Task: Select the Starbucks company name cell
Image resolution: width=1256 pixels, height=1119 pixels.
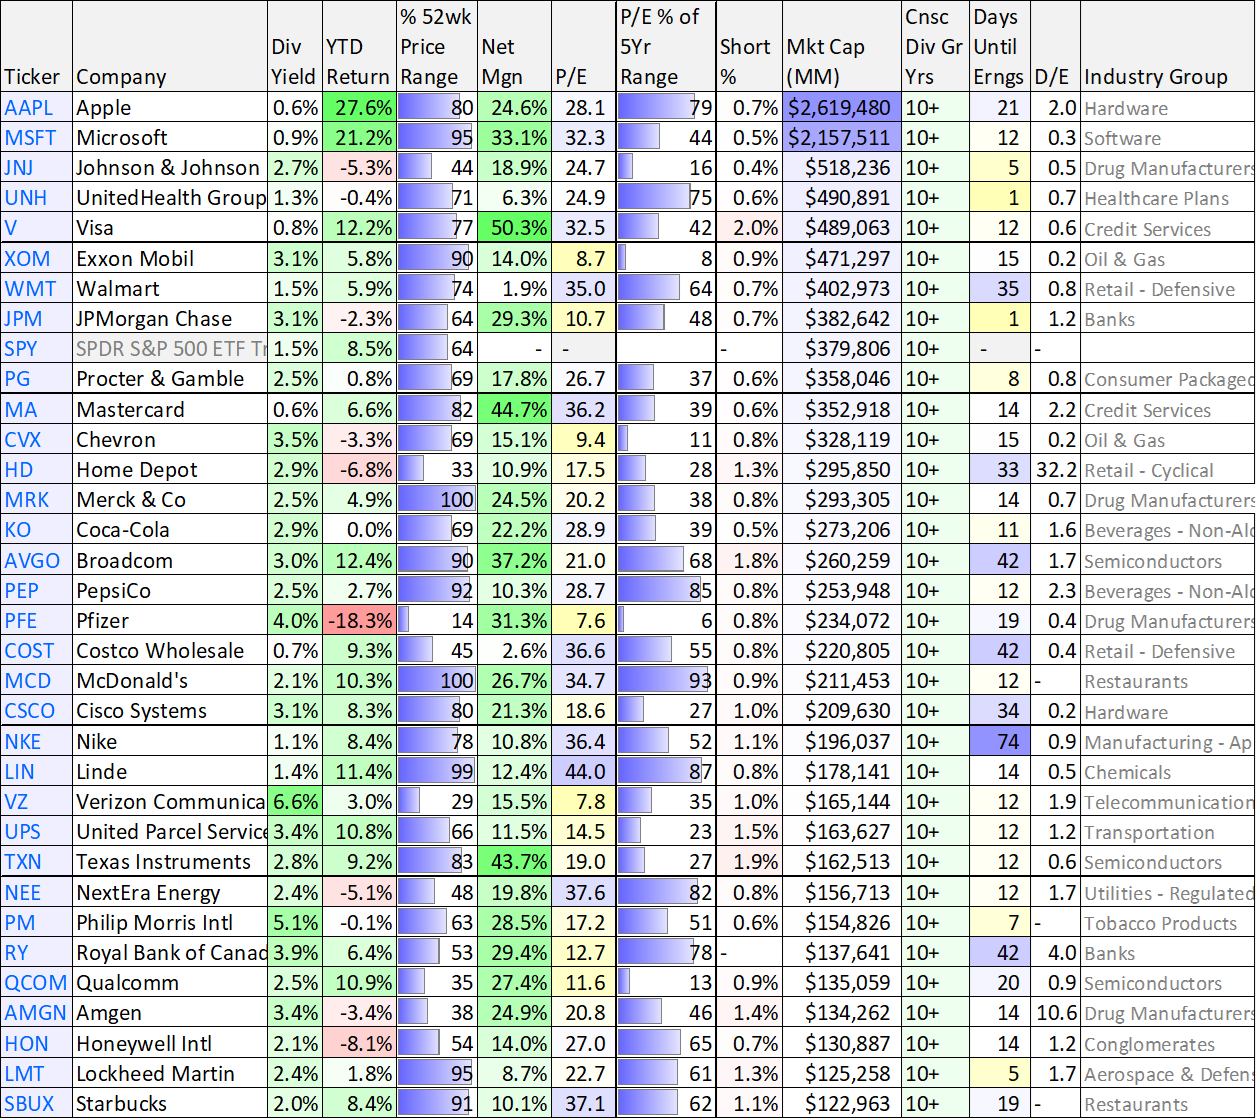Action: [169, 1103]
